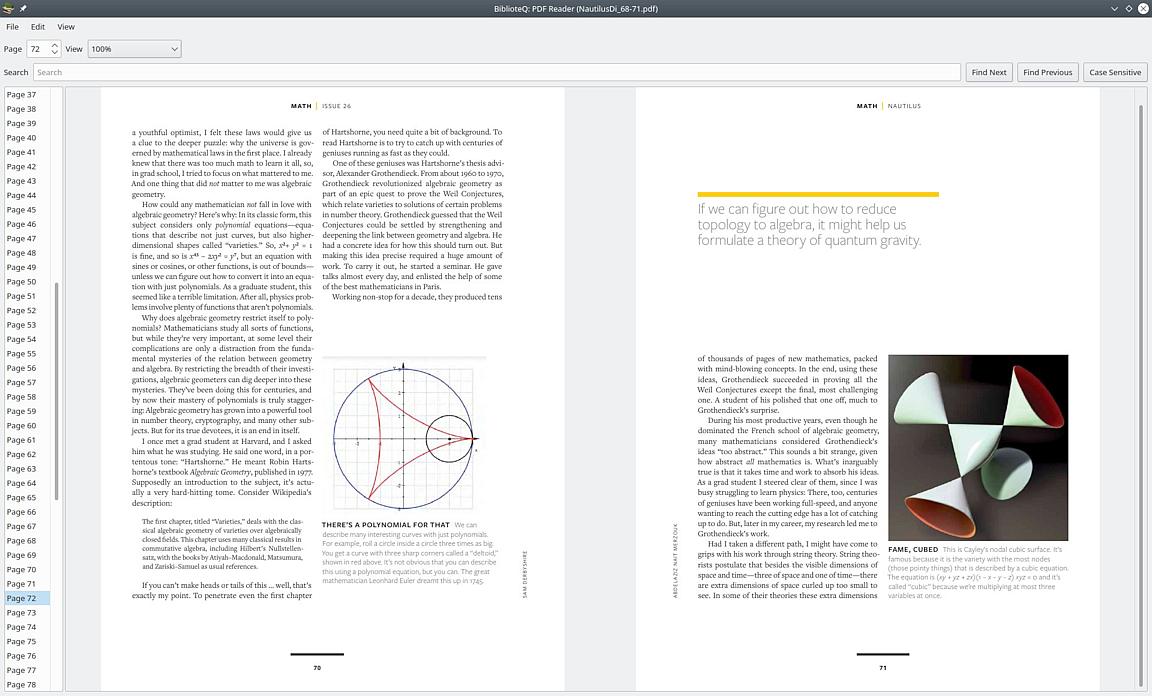Open the Edit menu

tap(37, 26)
